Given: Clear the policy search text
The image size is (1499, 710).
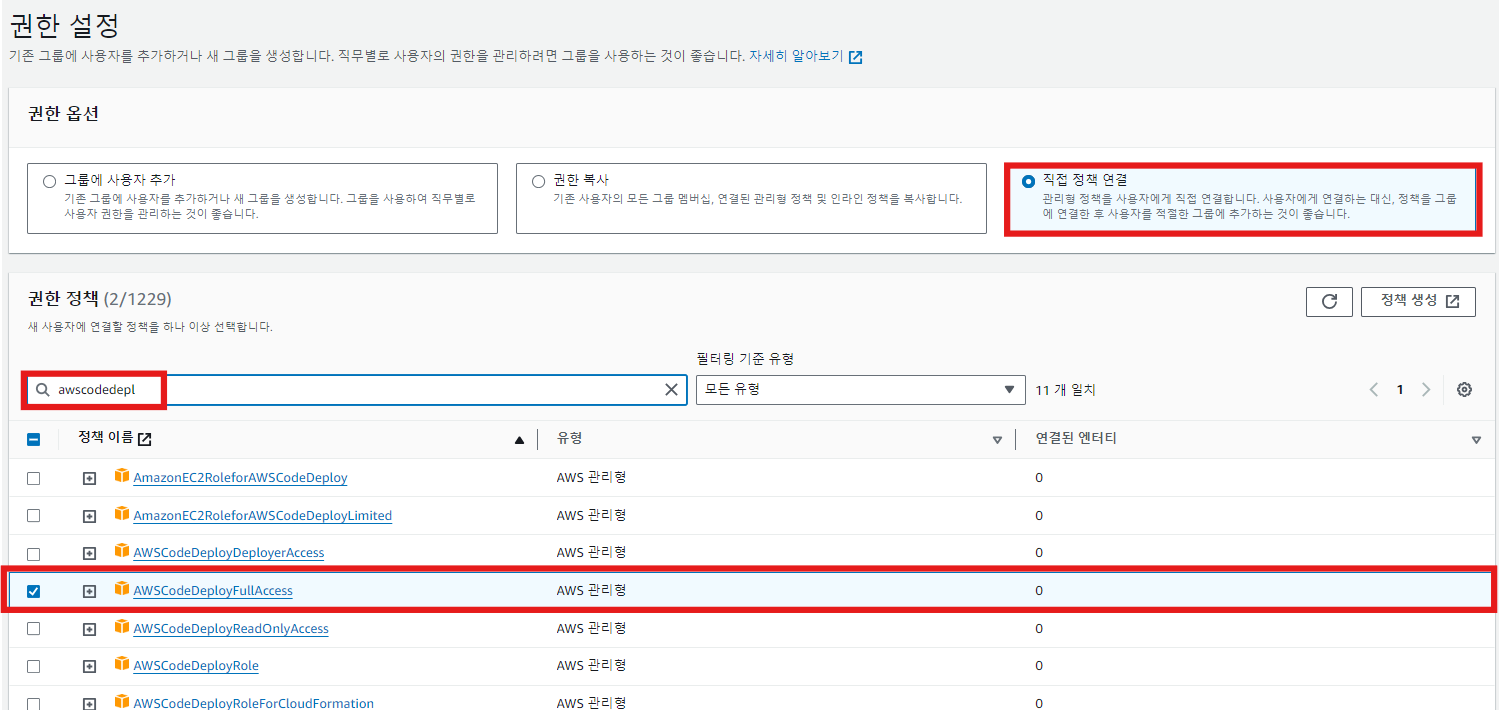Looking at the screenshot, I should click(x=672, y=390).
